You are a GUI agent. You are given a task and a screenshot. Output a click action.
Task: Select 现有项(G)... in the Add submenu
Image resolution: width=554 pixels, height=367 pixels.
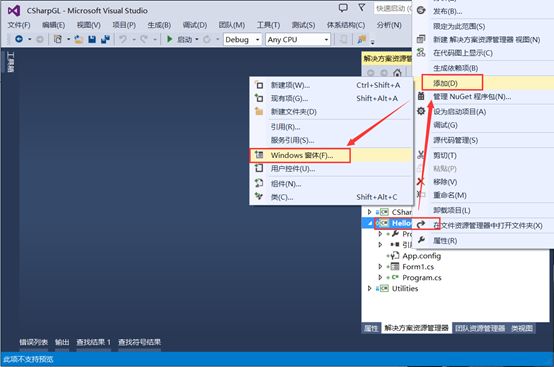point(331,99)
